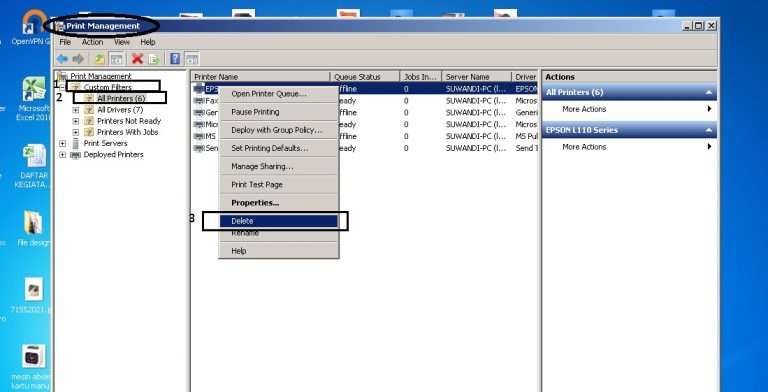Choose Print Test Page from context menu
768x392 pixels.
279,185
